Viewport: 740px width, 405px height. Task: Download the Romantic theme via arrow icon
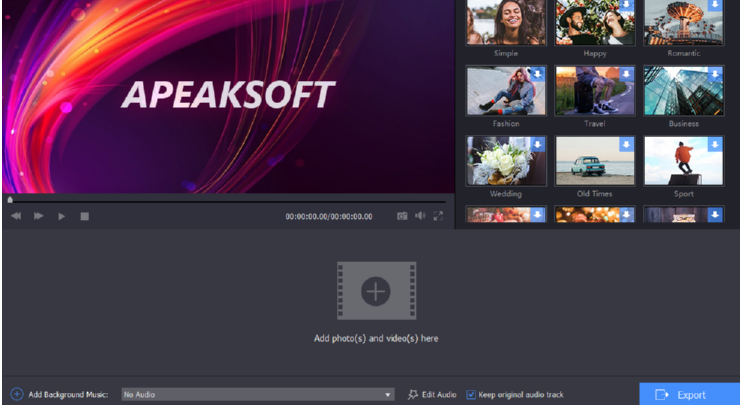tap(715, 5)
